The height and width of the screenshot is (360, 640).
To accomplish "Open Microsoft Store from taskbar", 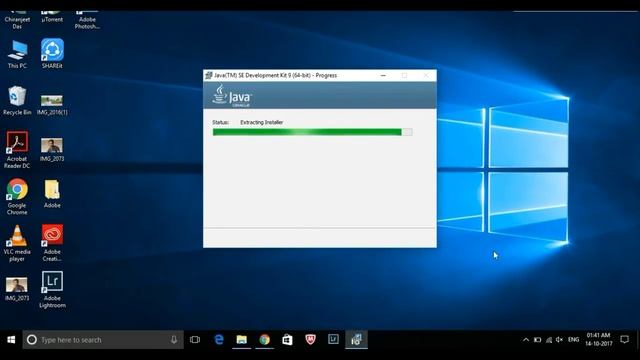I will coord(287,340).
